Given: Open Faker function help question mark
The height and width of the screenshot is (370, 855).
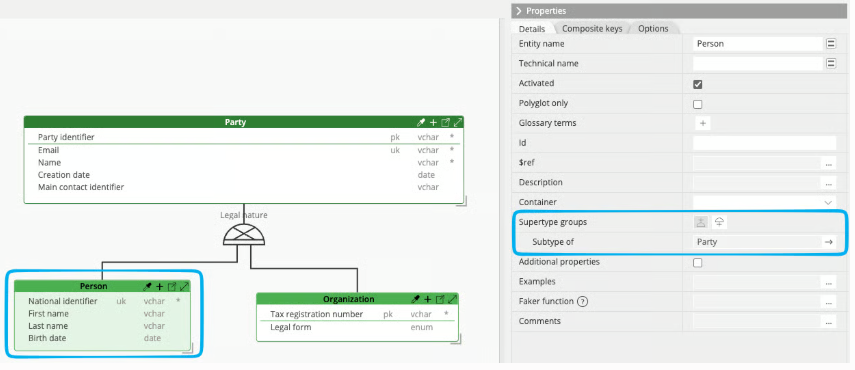Looking at the screenshot, I should [582, 301].
